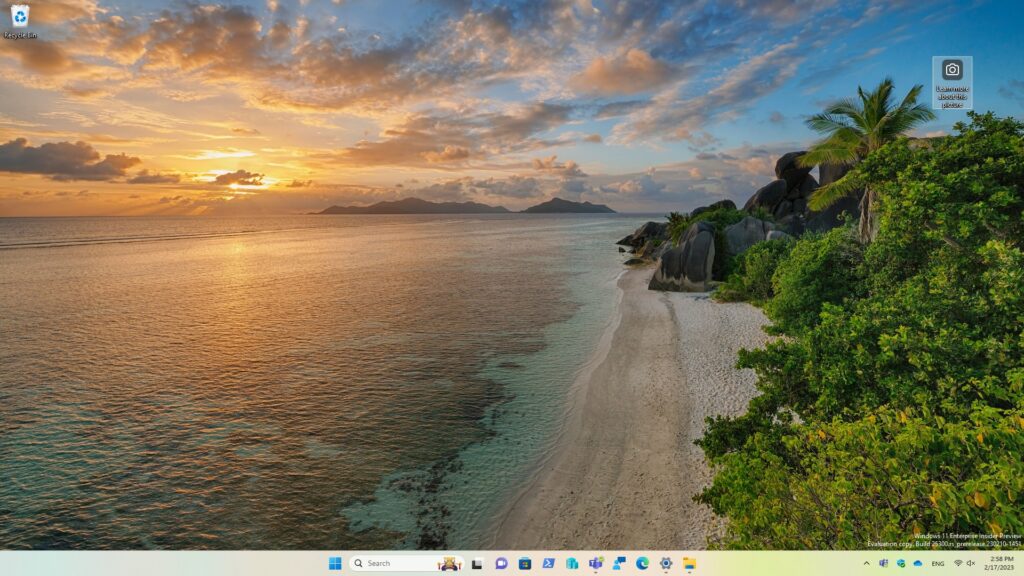1024x576 pixels.
Task: Open File Explorer from the taskbar
Action: point(689,563)
